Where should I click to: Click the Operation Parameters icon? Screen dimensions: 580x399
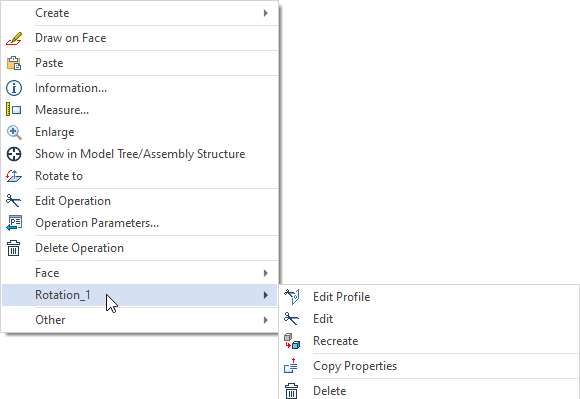[14, 223]
